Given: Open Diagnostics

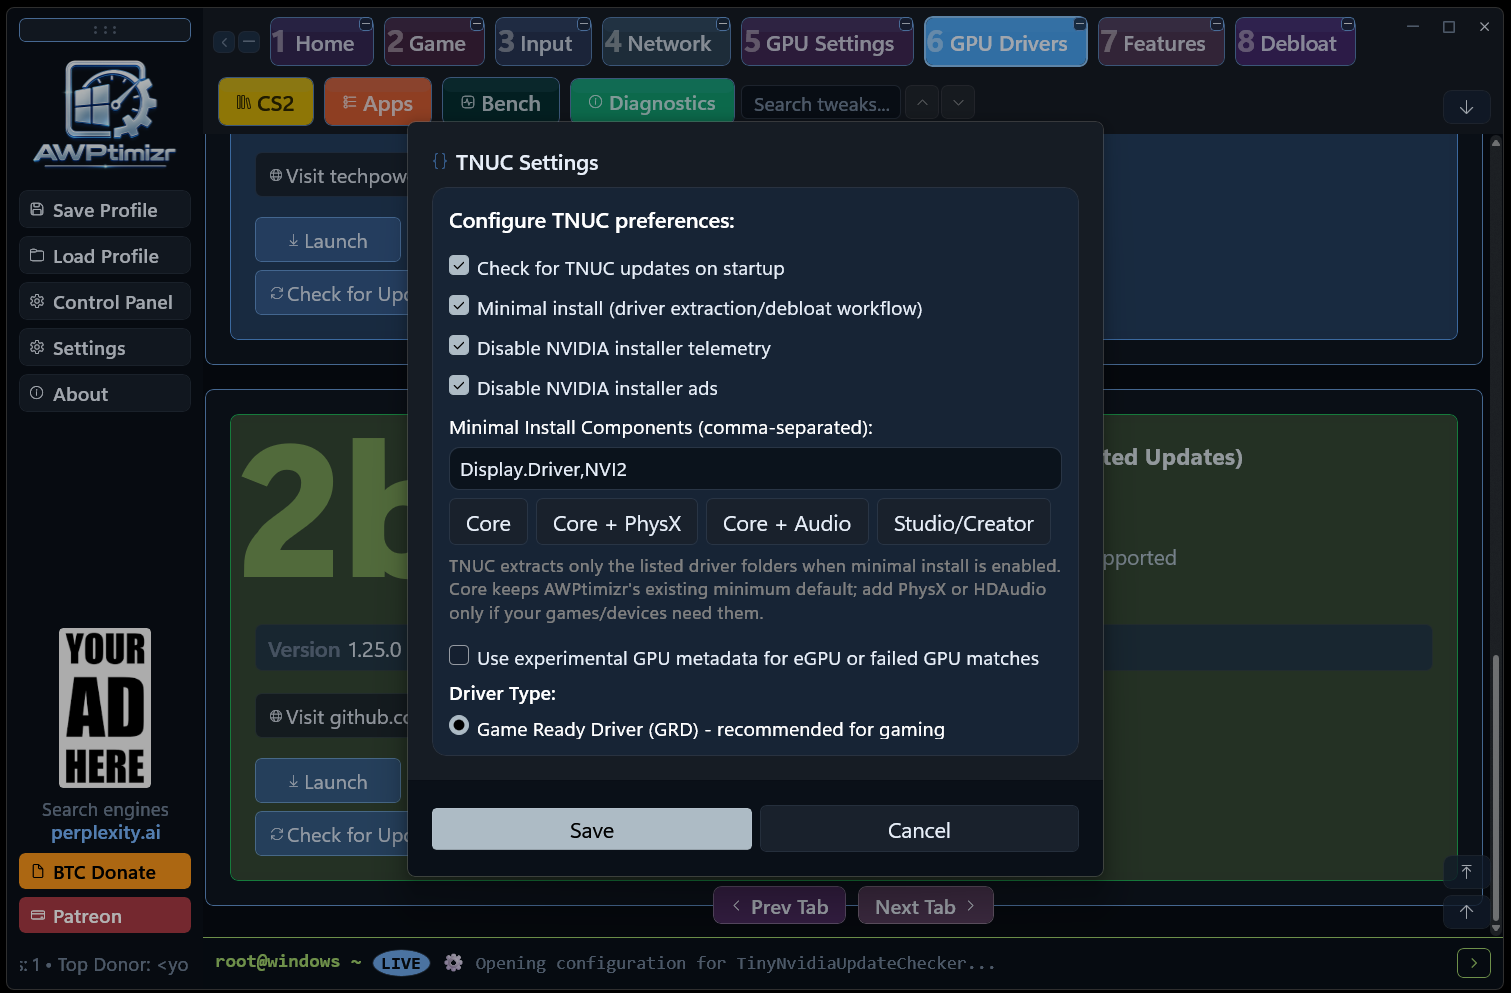Looking at the screenshot, I should click(653, 103).
